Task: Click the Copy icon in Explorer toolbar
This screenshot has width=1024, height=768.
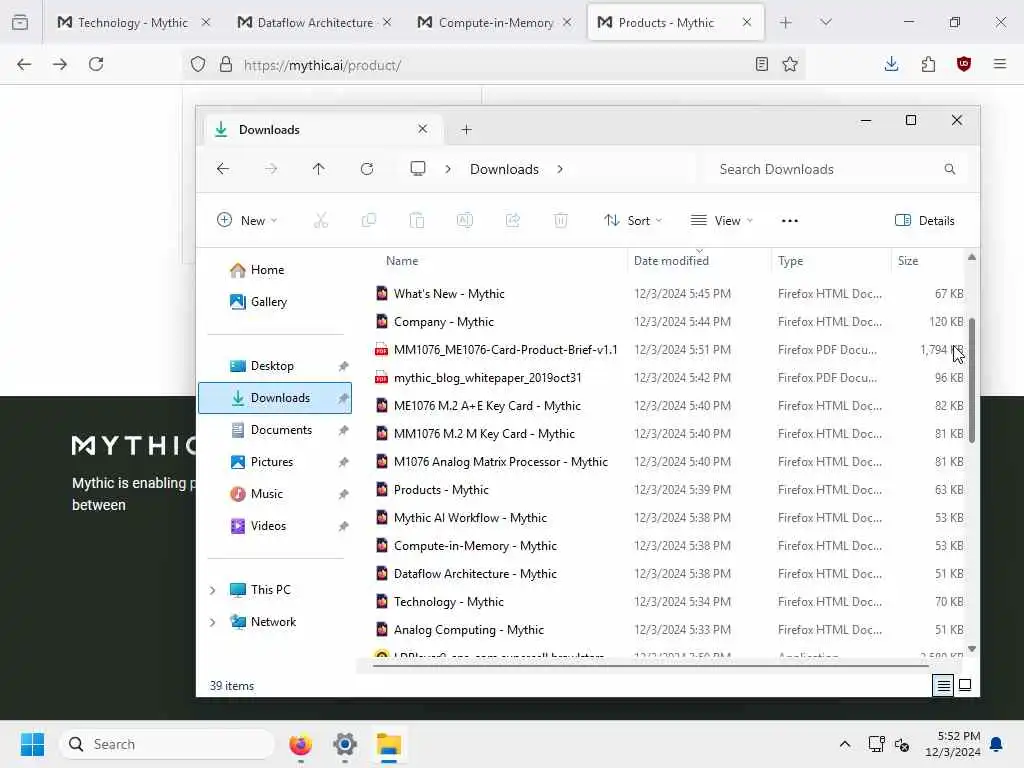Action: (x=369, y=221)
